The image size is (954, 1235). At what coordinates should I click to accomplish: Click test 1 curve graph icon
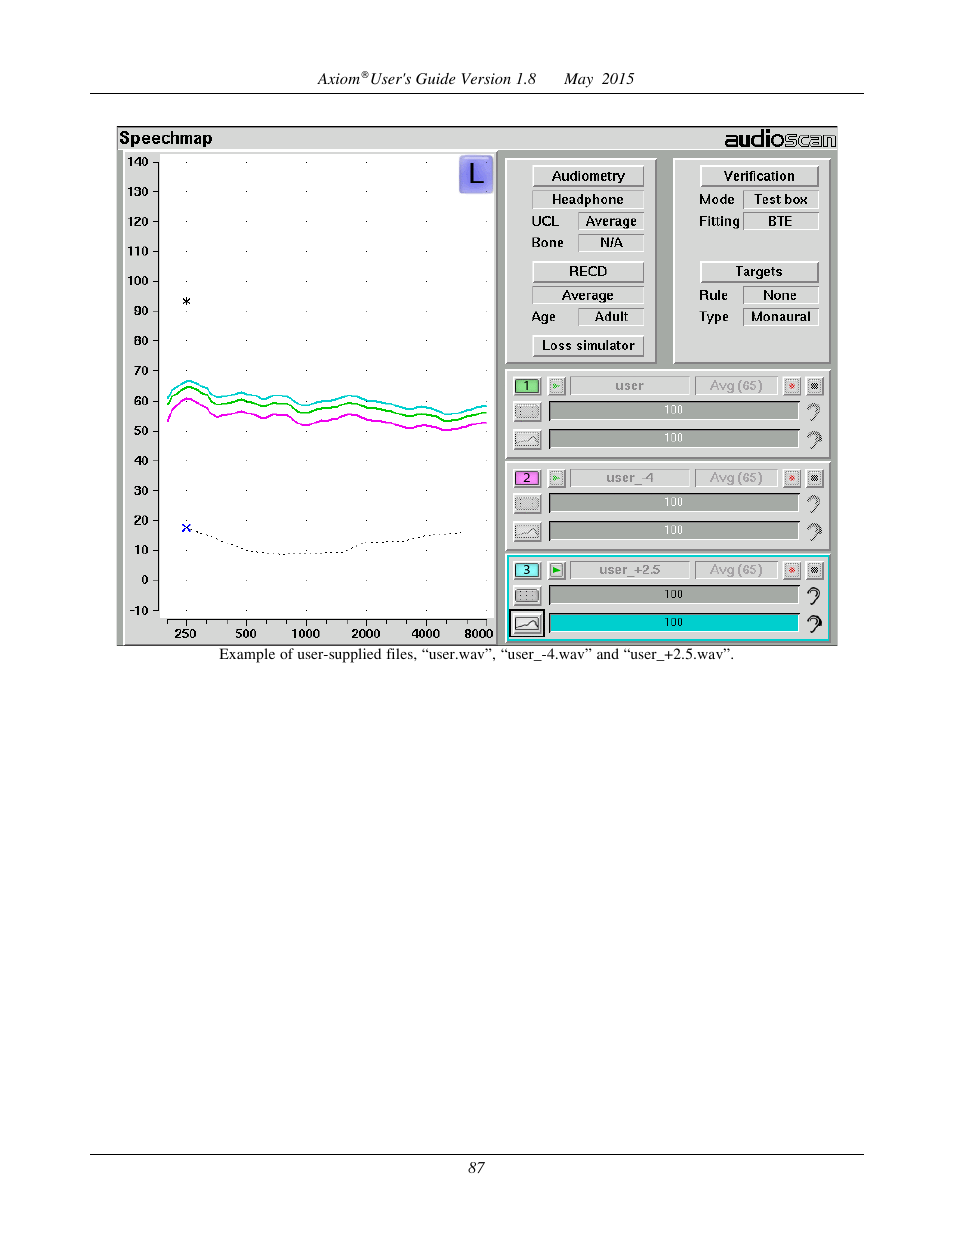coord(527,439)
